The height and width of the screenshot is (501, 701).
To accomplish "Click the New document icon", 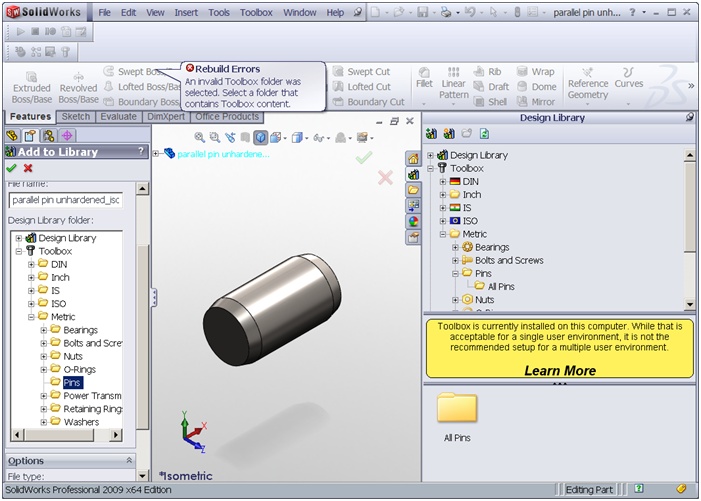I will coord(375,13).
